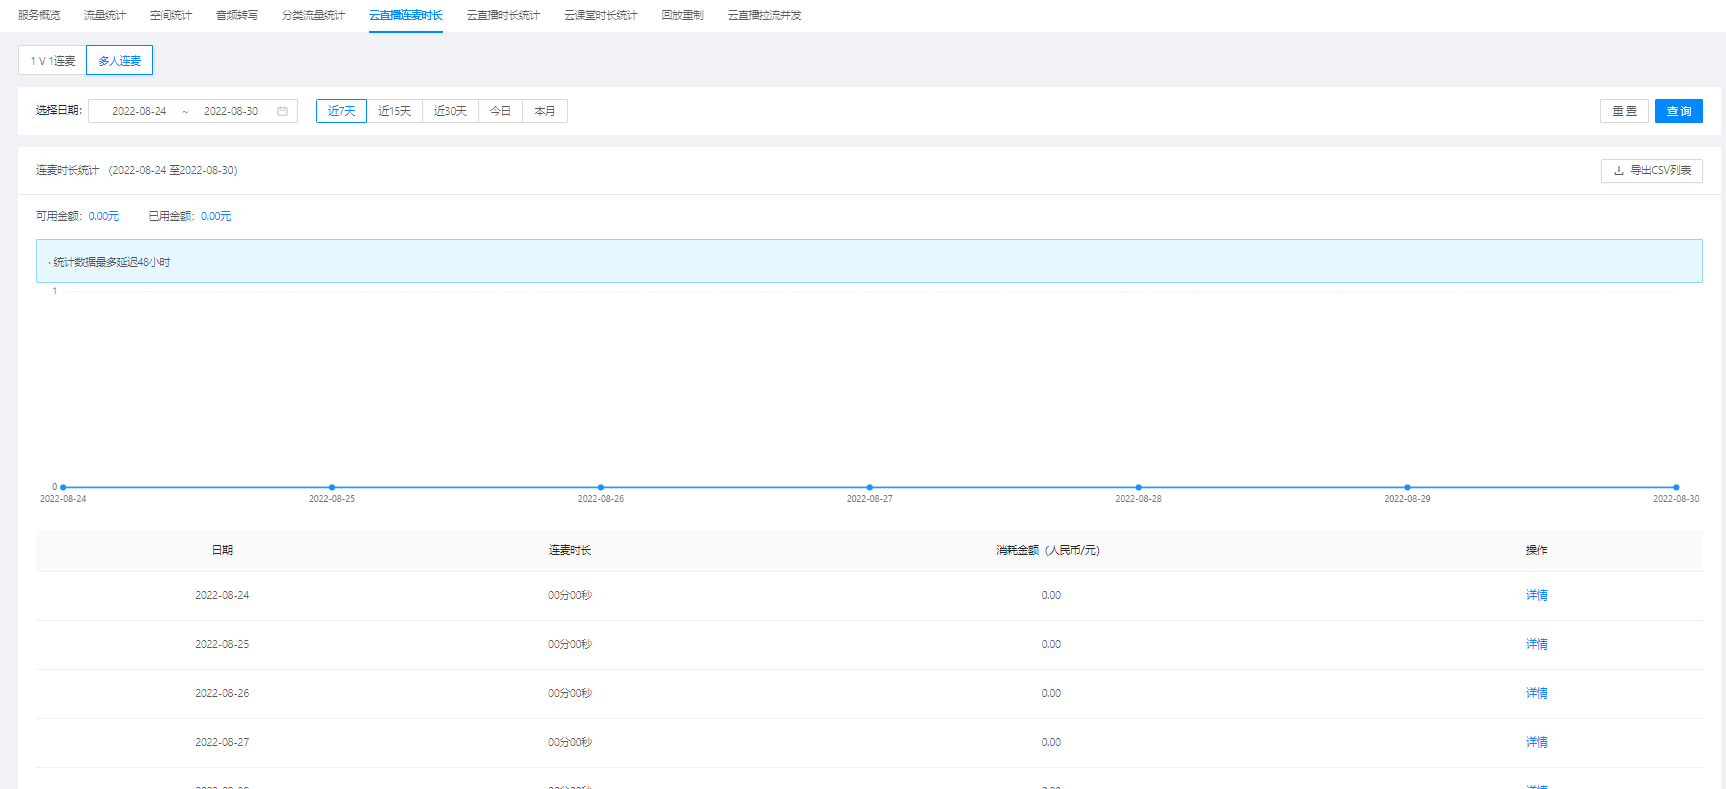The width and height of the screenshot is (1726, 789).
Task: Choose the 今日 range option
Action: click(500, 111)
